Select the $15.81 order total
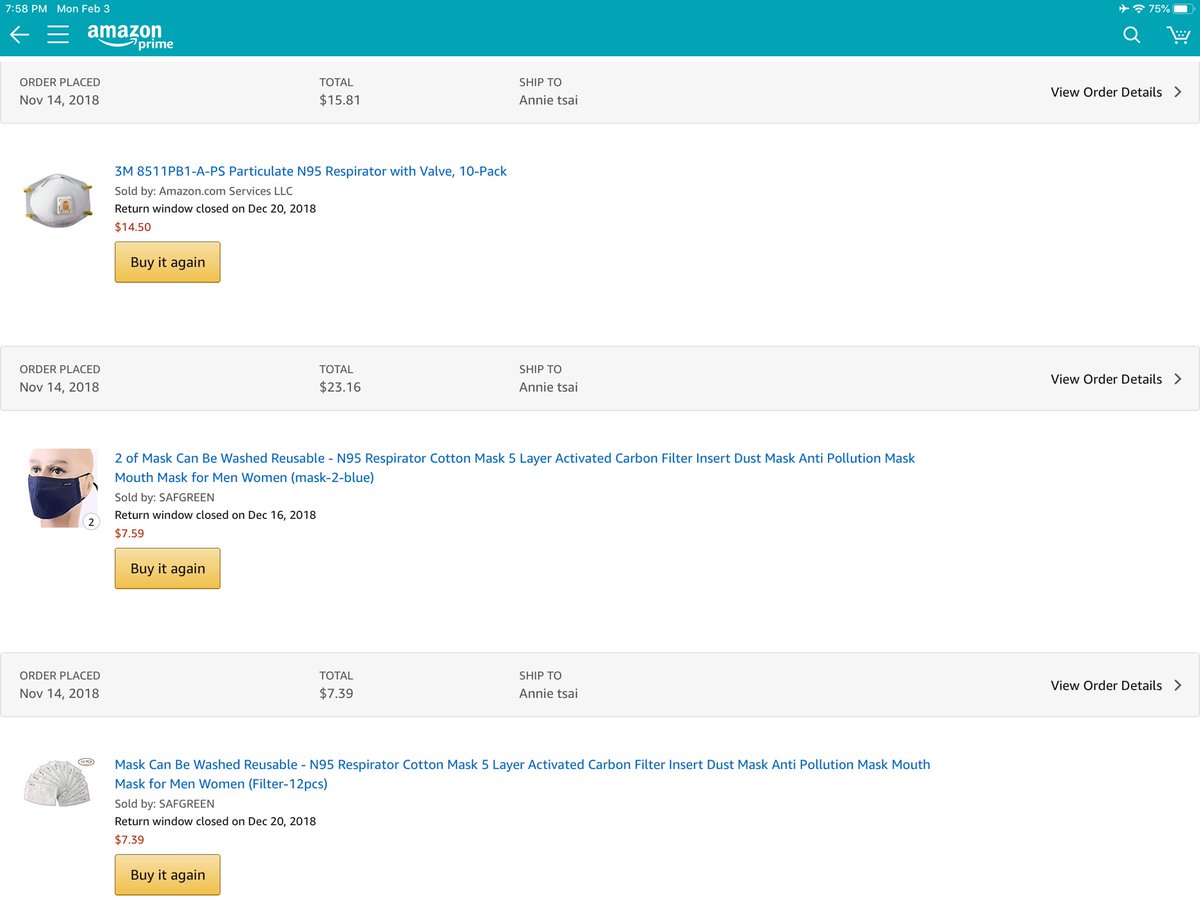 point(340,100)
